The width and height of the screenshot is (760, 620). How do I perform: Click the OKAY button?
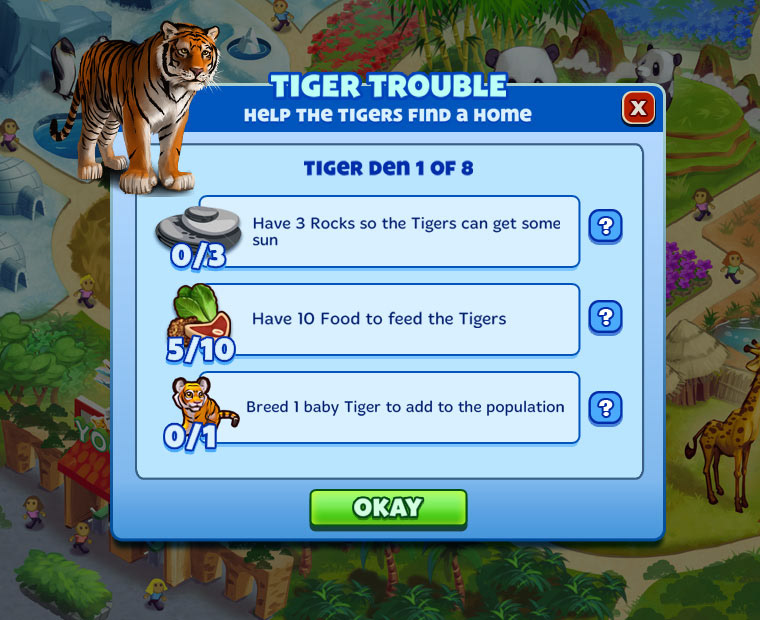tap(388, 509)
